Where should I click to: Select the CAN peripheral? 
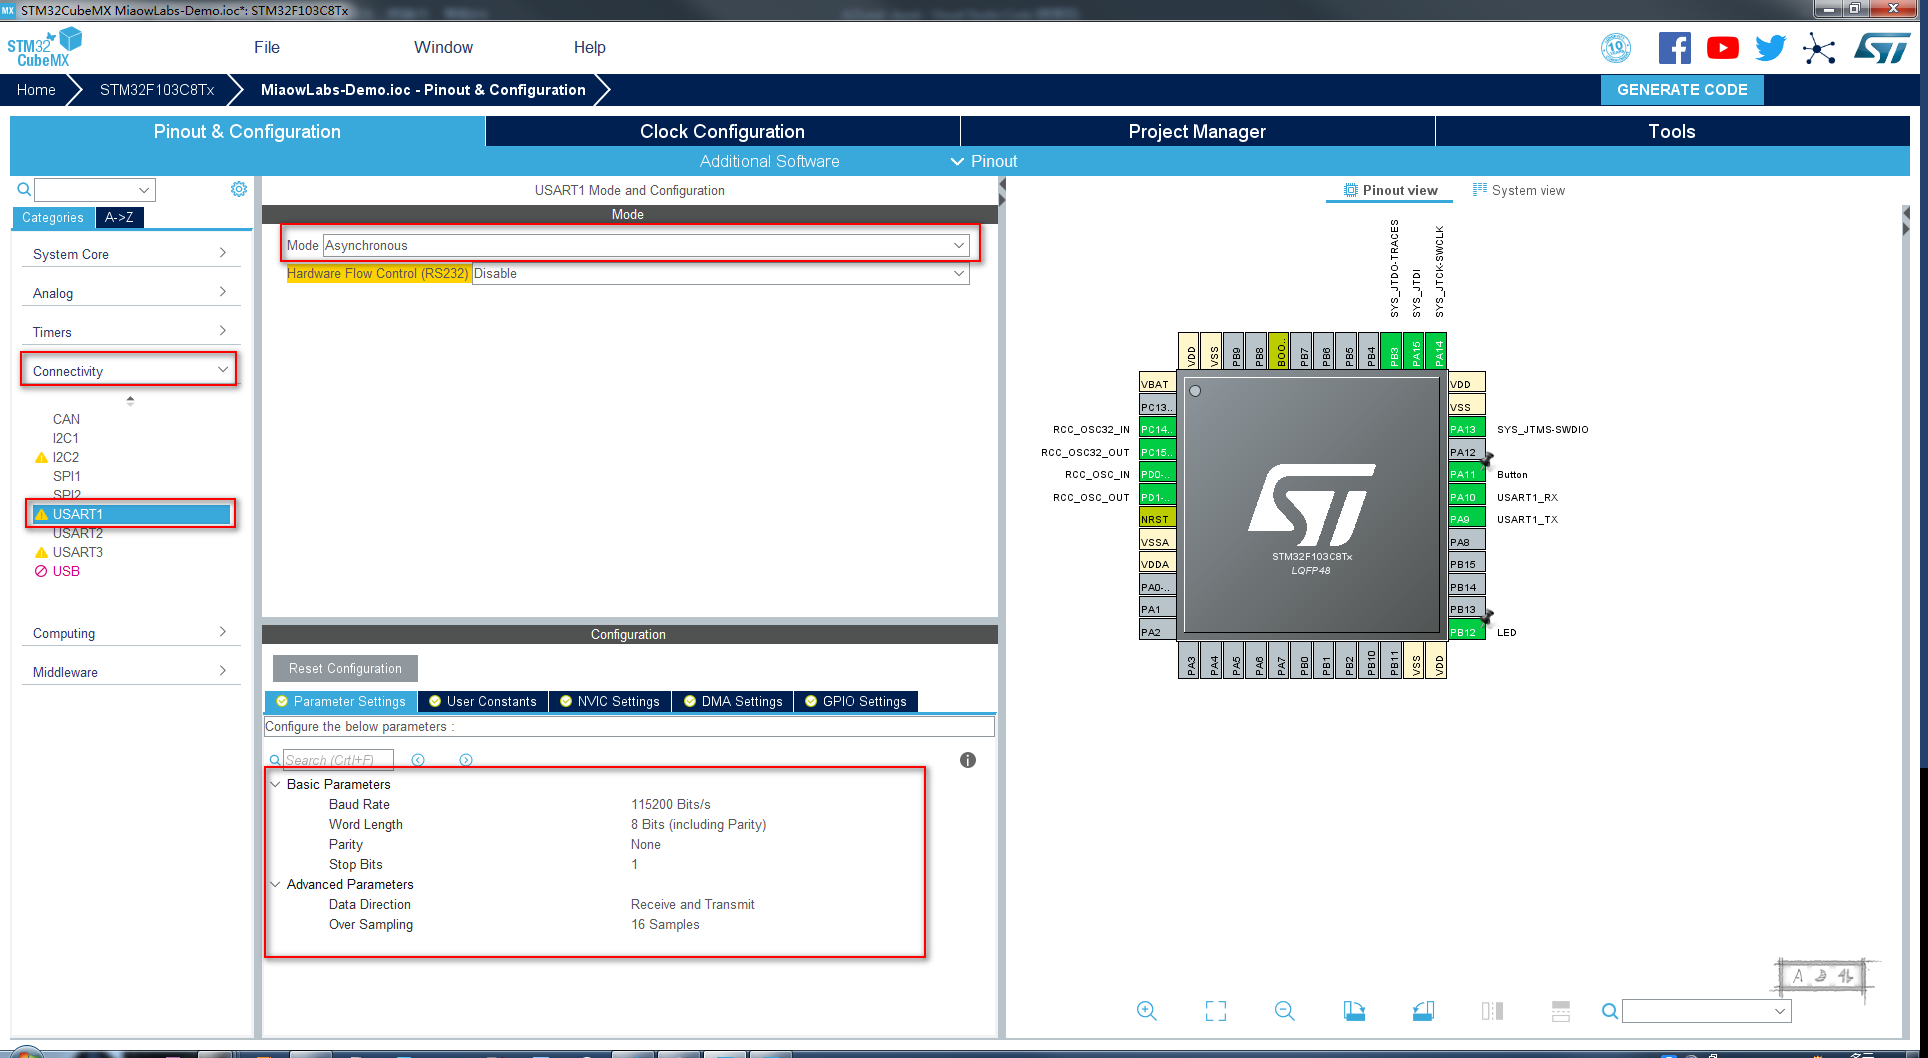coord(66,419)
